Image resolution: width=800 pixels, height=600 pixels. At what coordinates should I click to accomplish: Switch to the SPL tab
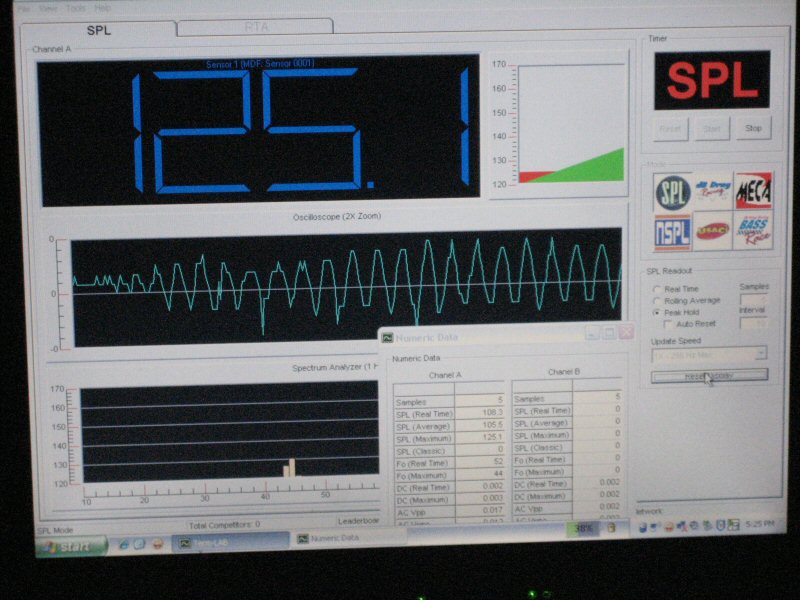(x=98, y=30)
